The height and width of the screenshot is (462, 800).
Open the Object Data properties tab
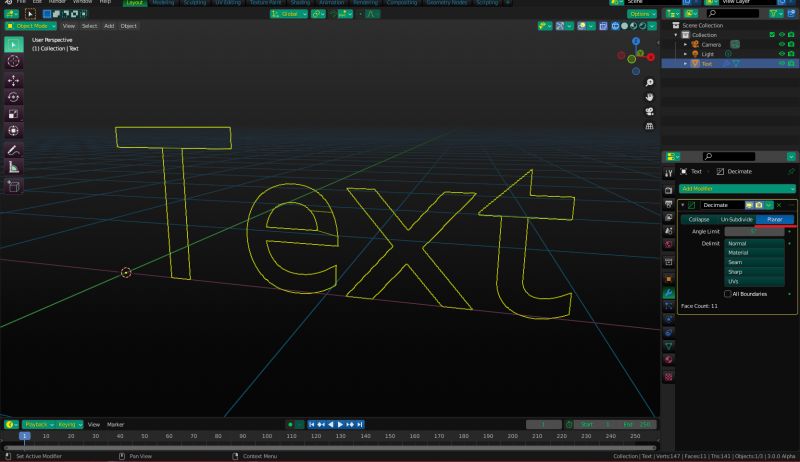pyautogui.click(x=668, y=346)
